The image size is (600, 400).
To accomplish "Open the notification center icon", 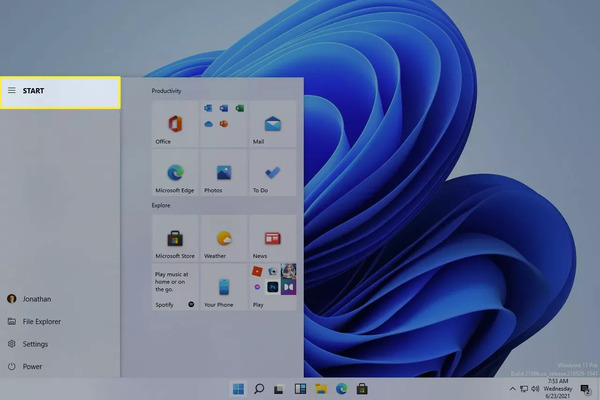I will pyautogui.click(x=585, y=389).
